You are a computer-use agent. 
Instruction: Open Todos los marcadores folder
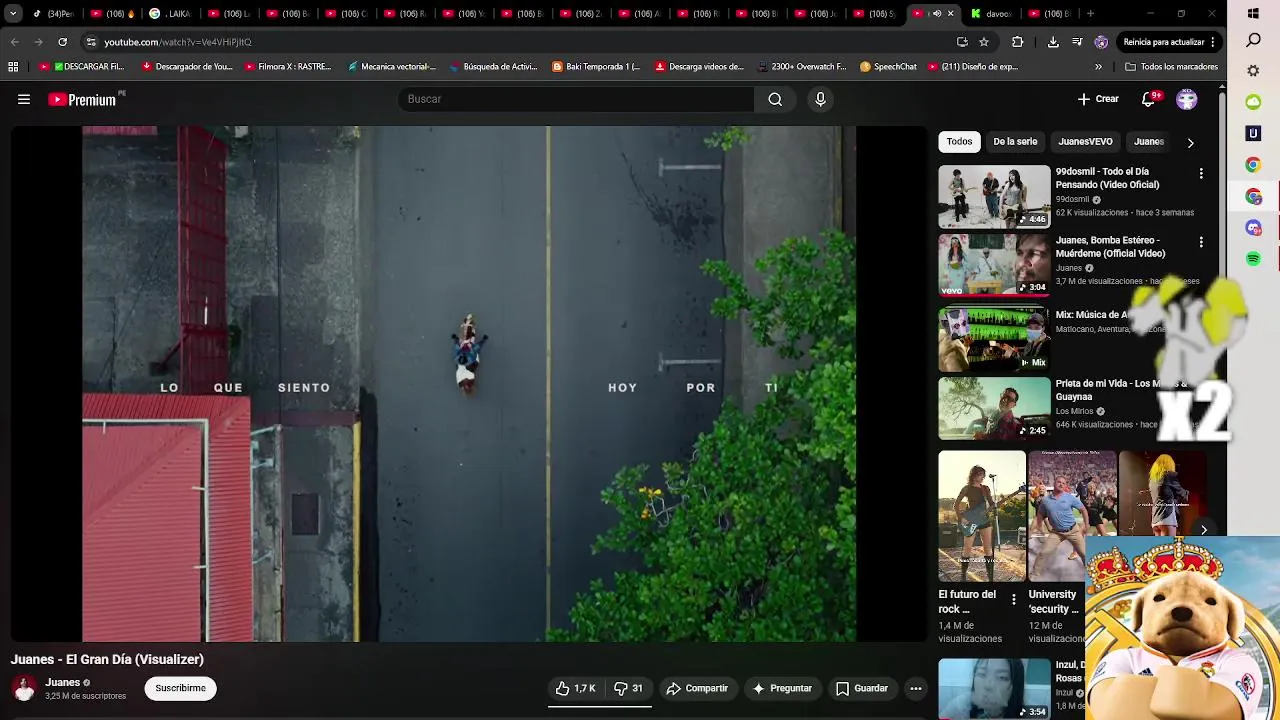click(x=1171, y=67)
